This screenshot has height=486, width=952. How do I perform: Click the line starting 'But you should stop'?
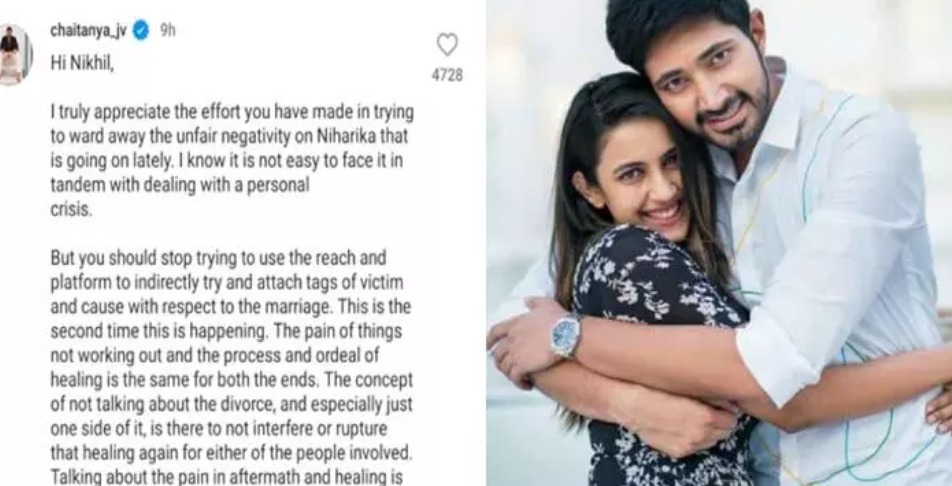coord(219,258)
